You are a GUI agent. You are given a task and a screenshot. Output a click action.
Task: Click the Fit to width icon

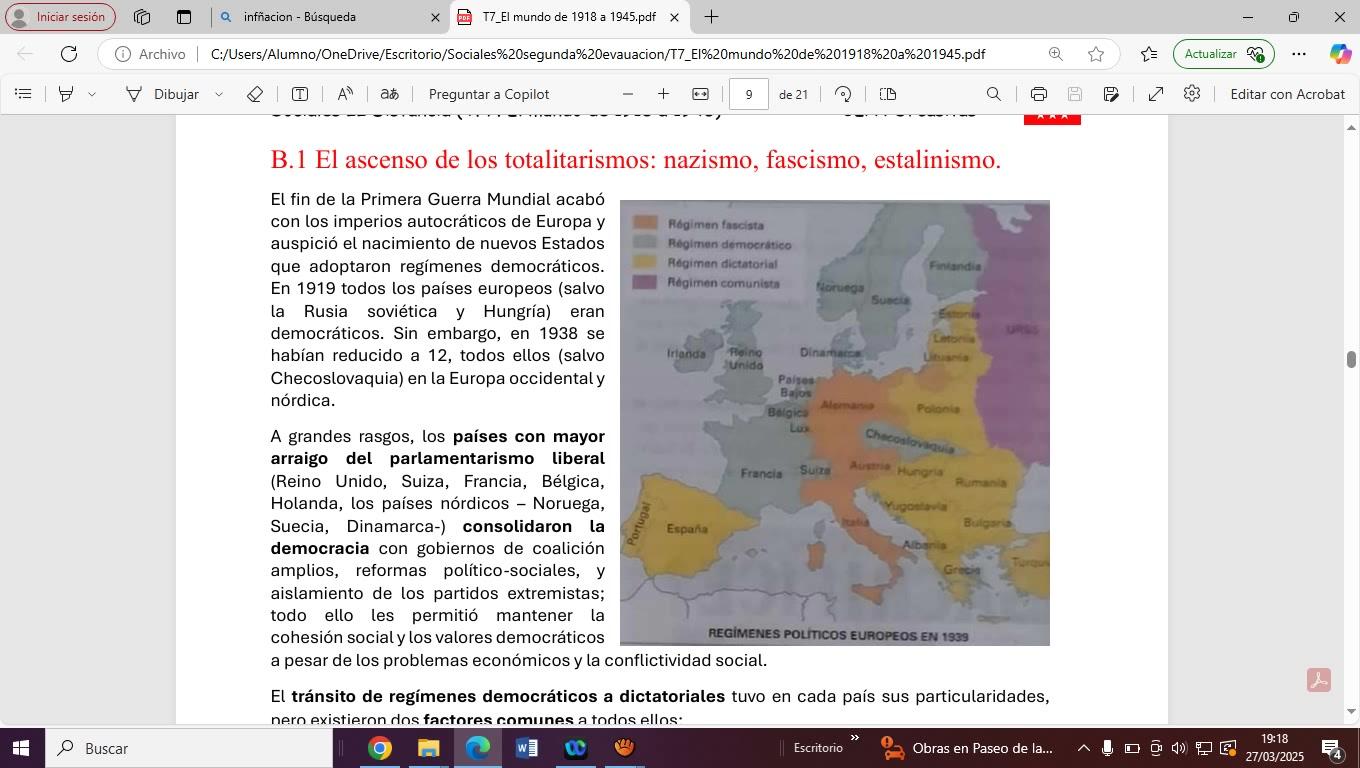(700, 94)
